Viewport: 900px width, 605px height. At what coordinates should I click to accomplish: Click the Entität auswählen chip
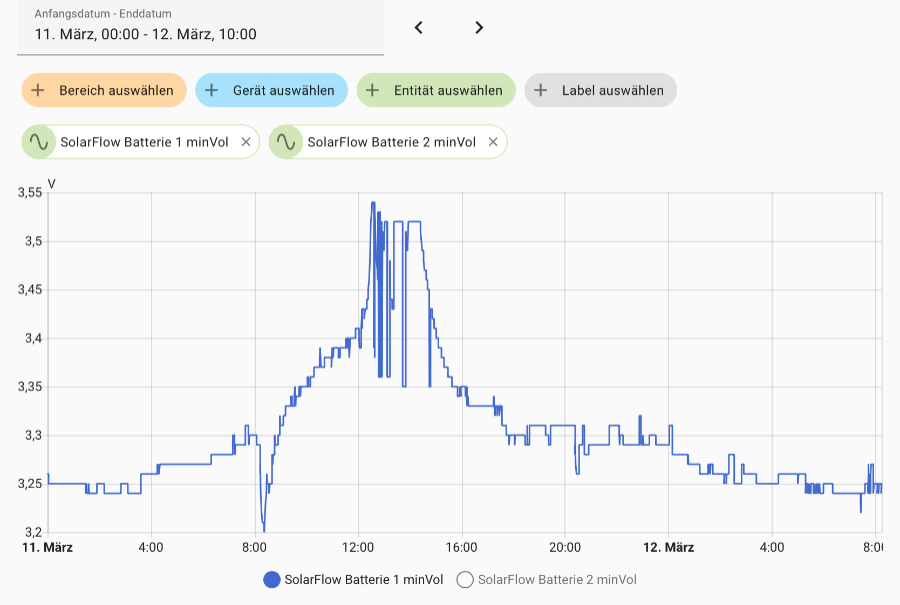coord(436,90)
